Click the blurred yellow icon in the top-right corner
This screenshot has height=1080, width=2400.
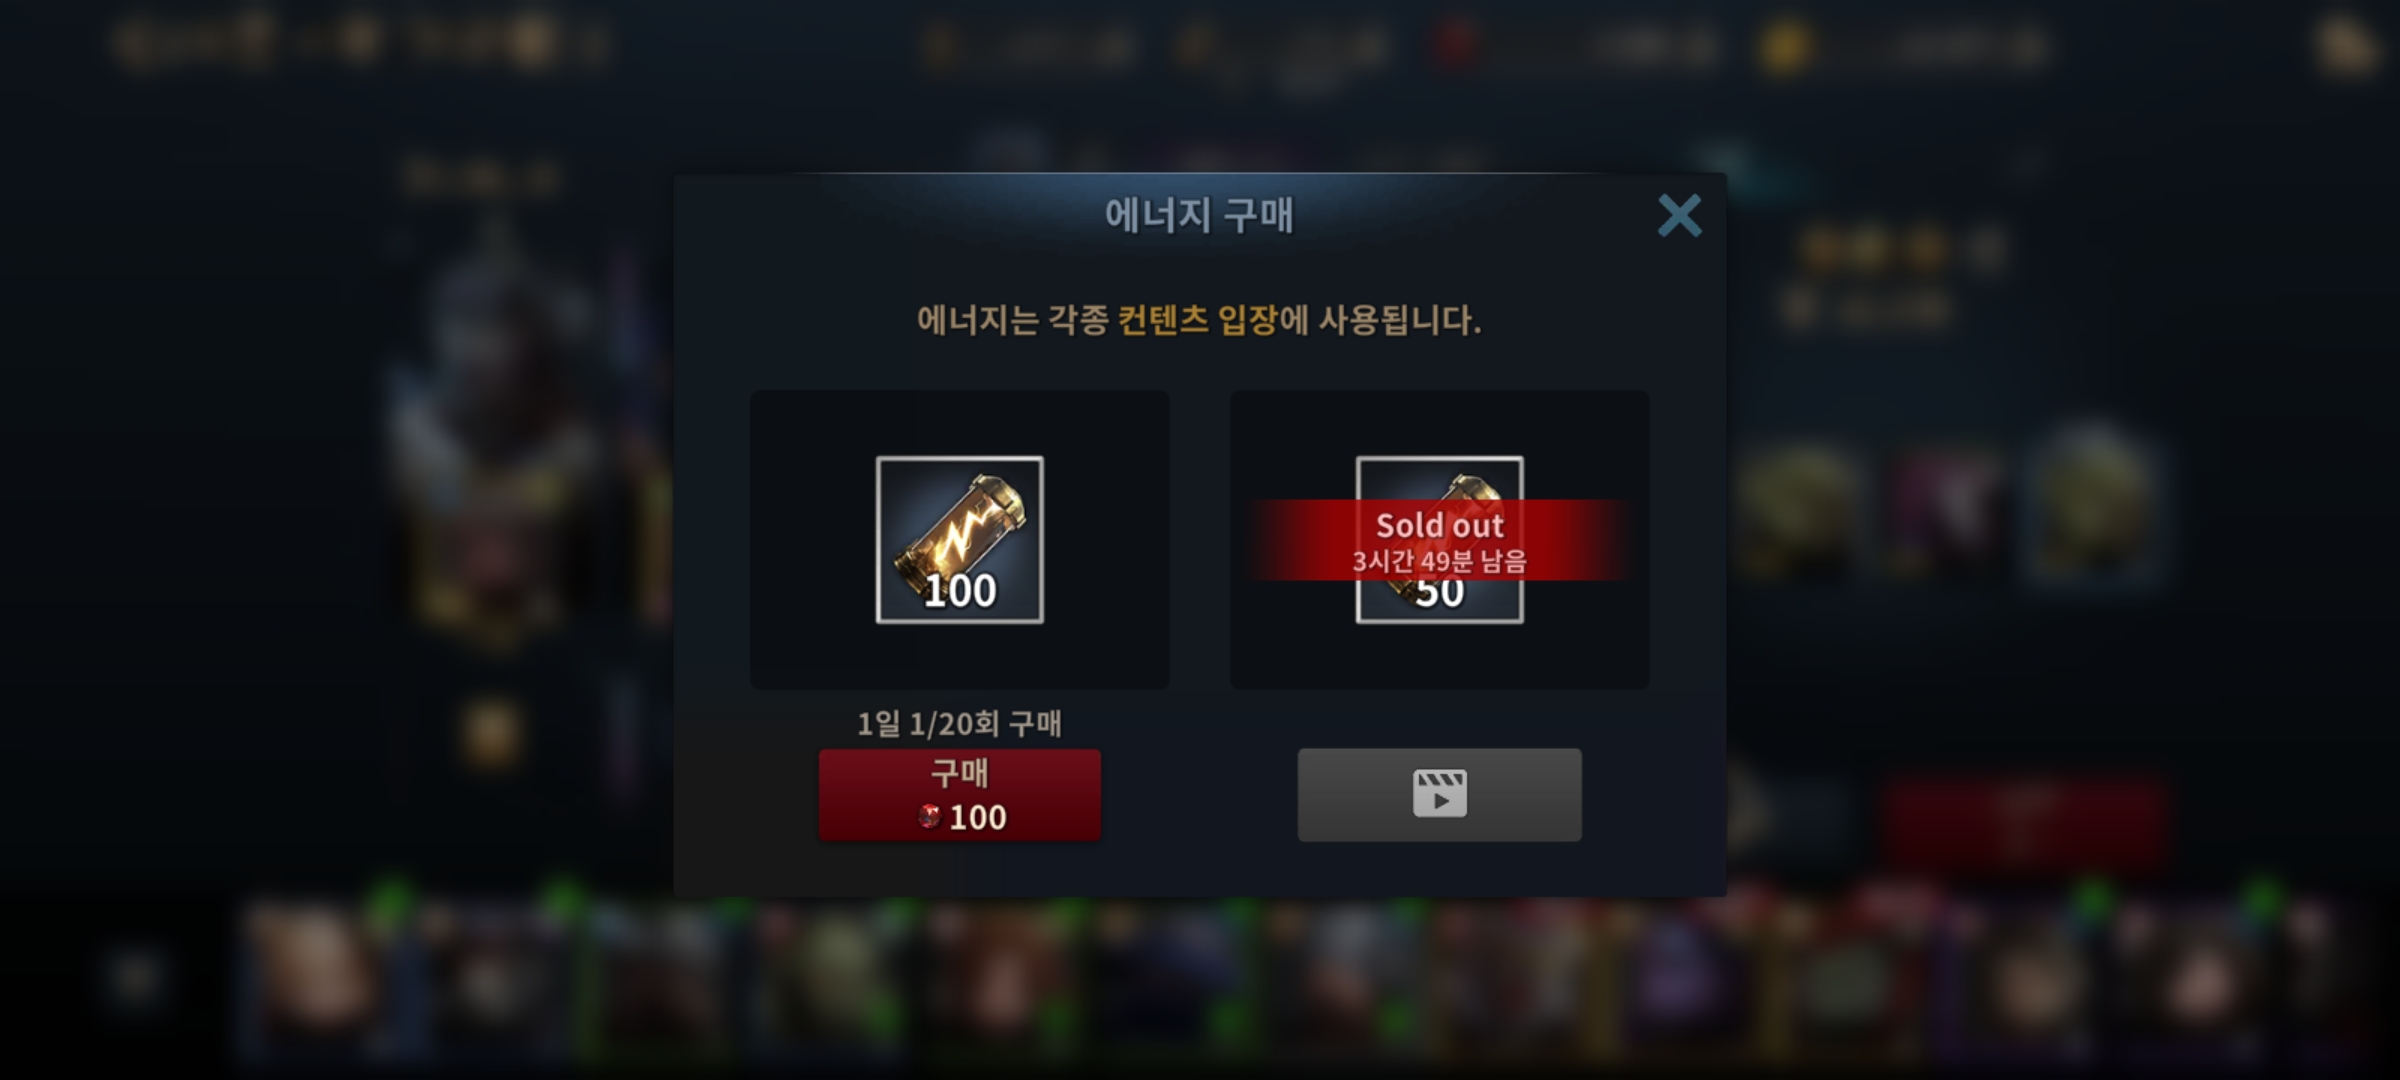pos(2345,47)
